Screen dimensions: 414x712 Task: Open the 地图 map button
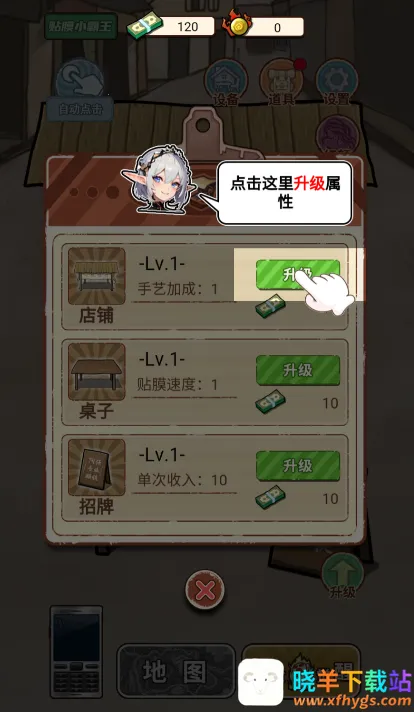tap(176, 671)
